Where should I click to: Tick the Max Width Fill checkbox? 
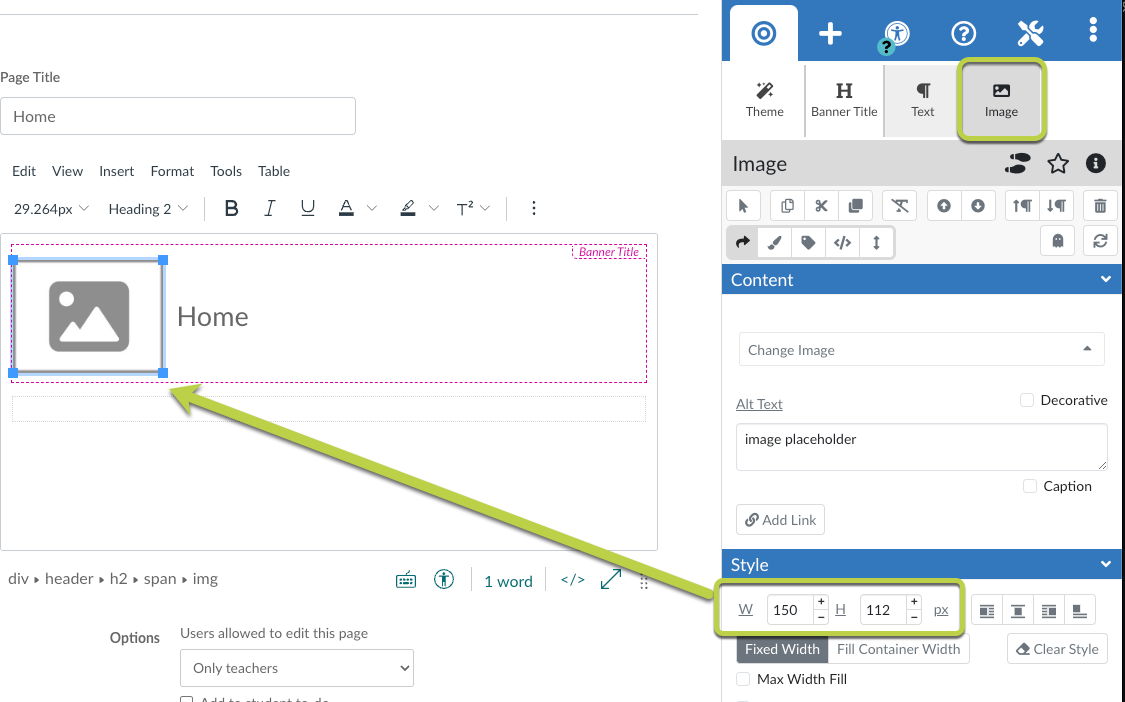tap(743, 679)
